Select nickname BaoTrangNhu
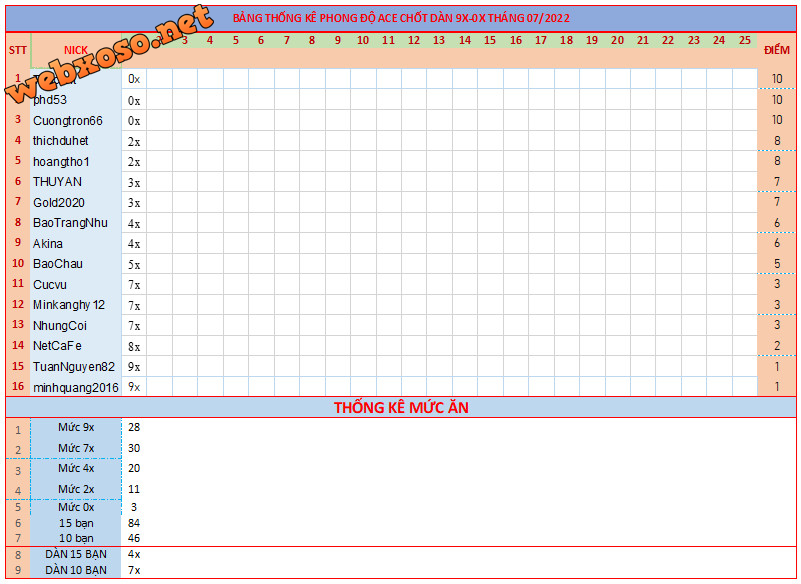Viewport: 801px width, 584px height. [x=70, y=223]
